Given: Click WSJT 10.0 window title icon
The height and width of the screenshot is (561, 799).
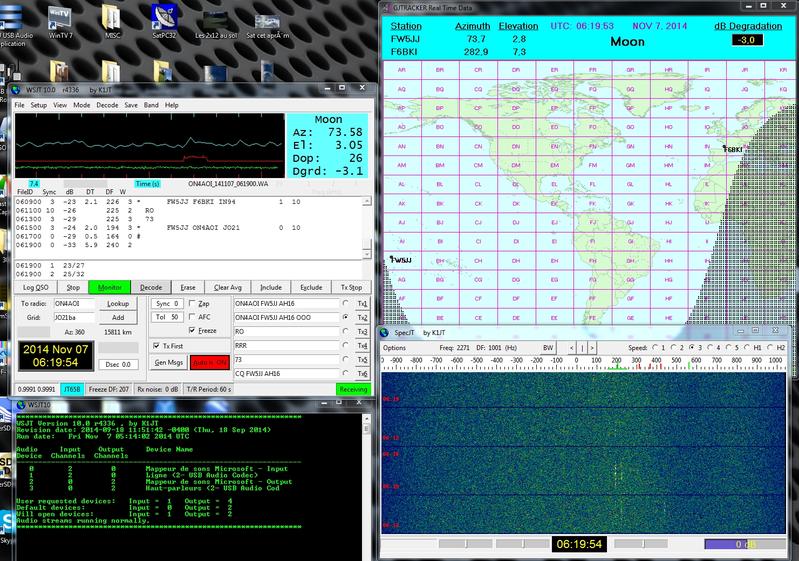Looking at the screenshot, I should click(16, 90).
